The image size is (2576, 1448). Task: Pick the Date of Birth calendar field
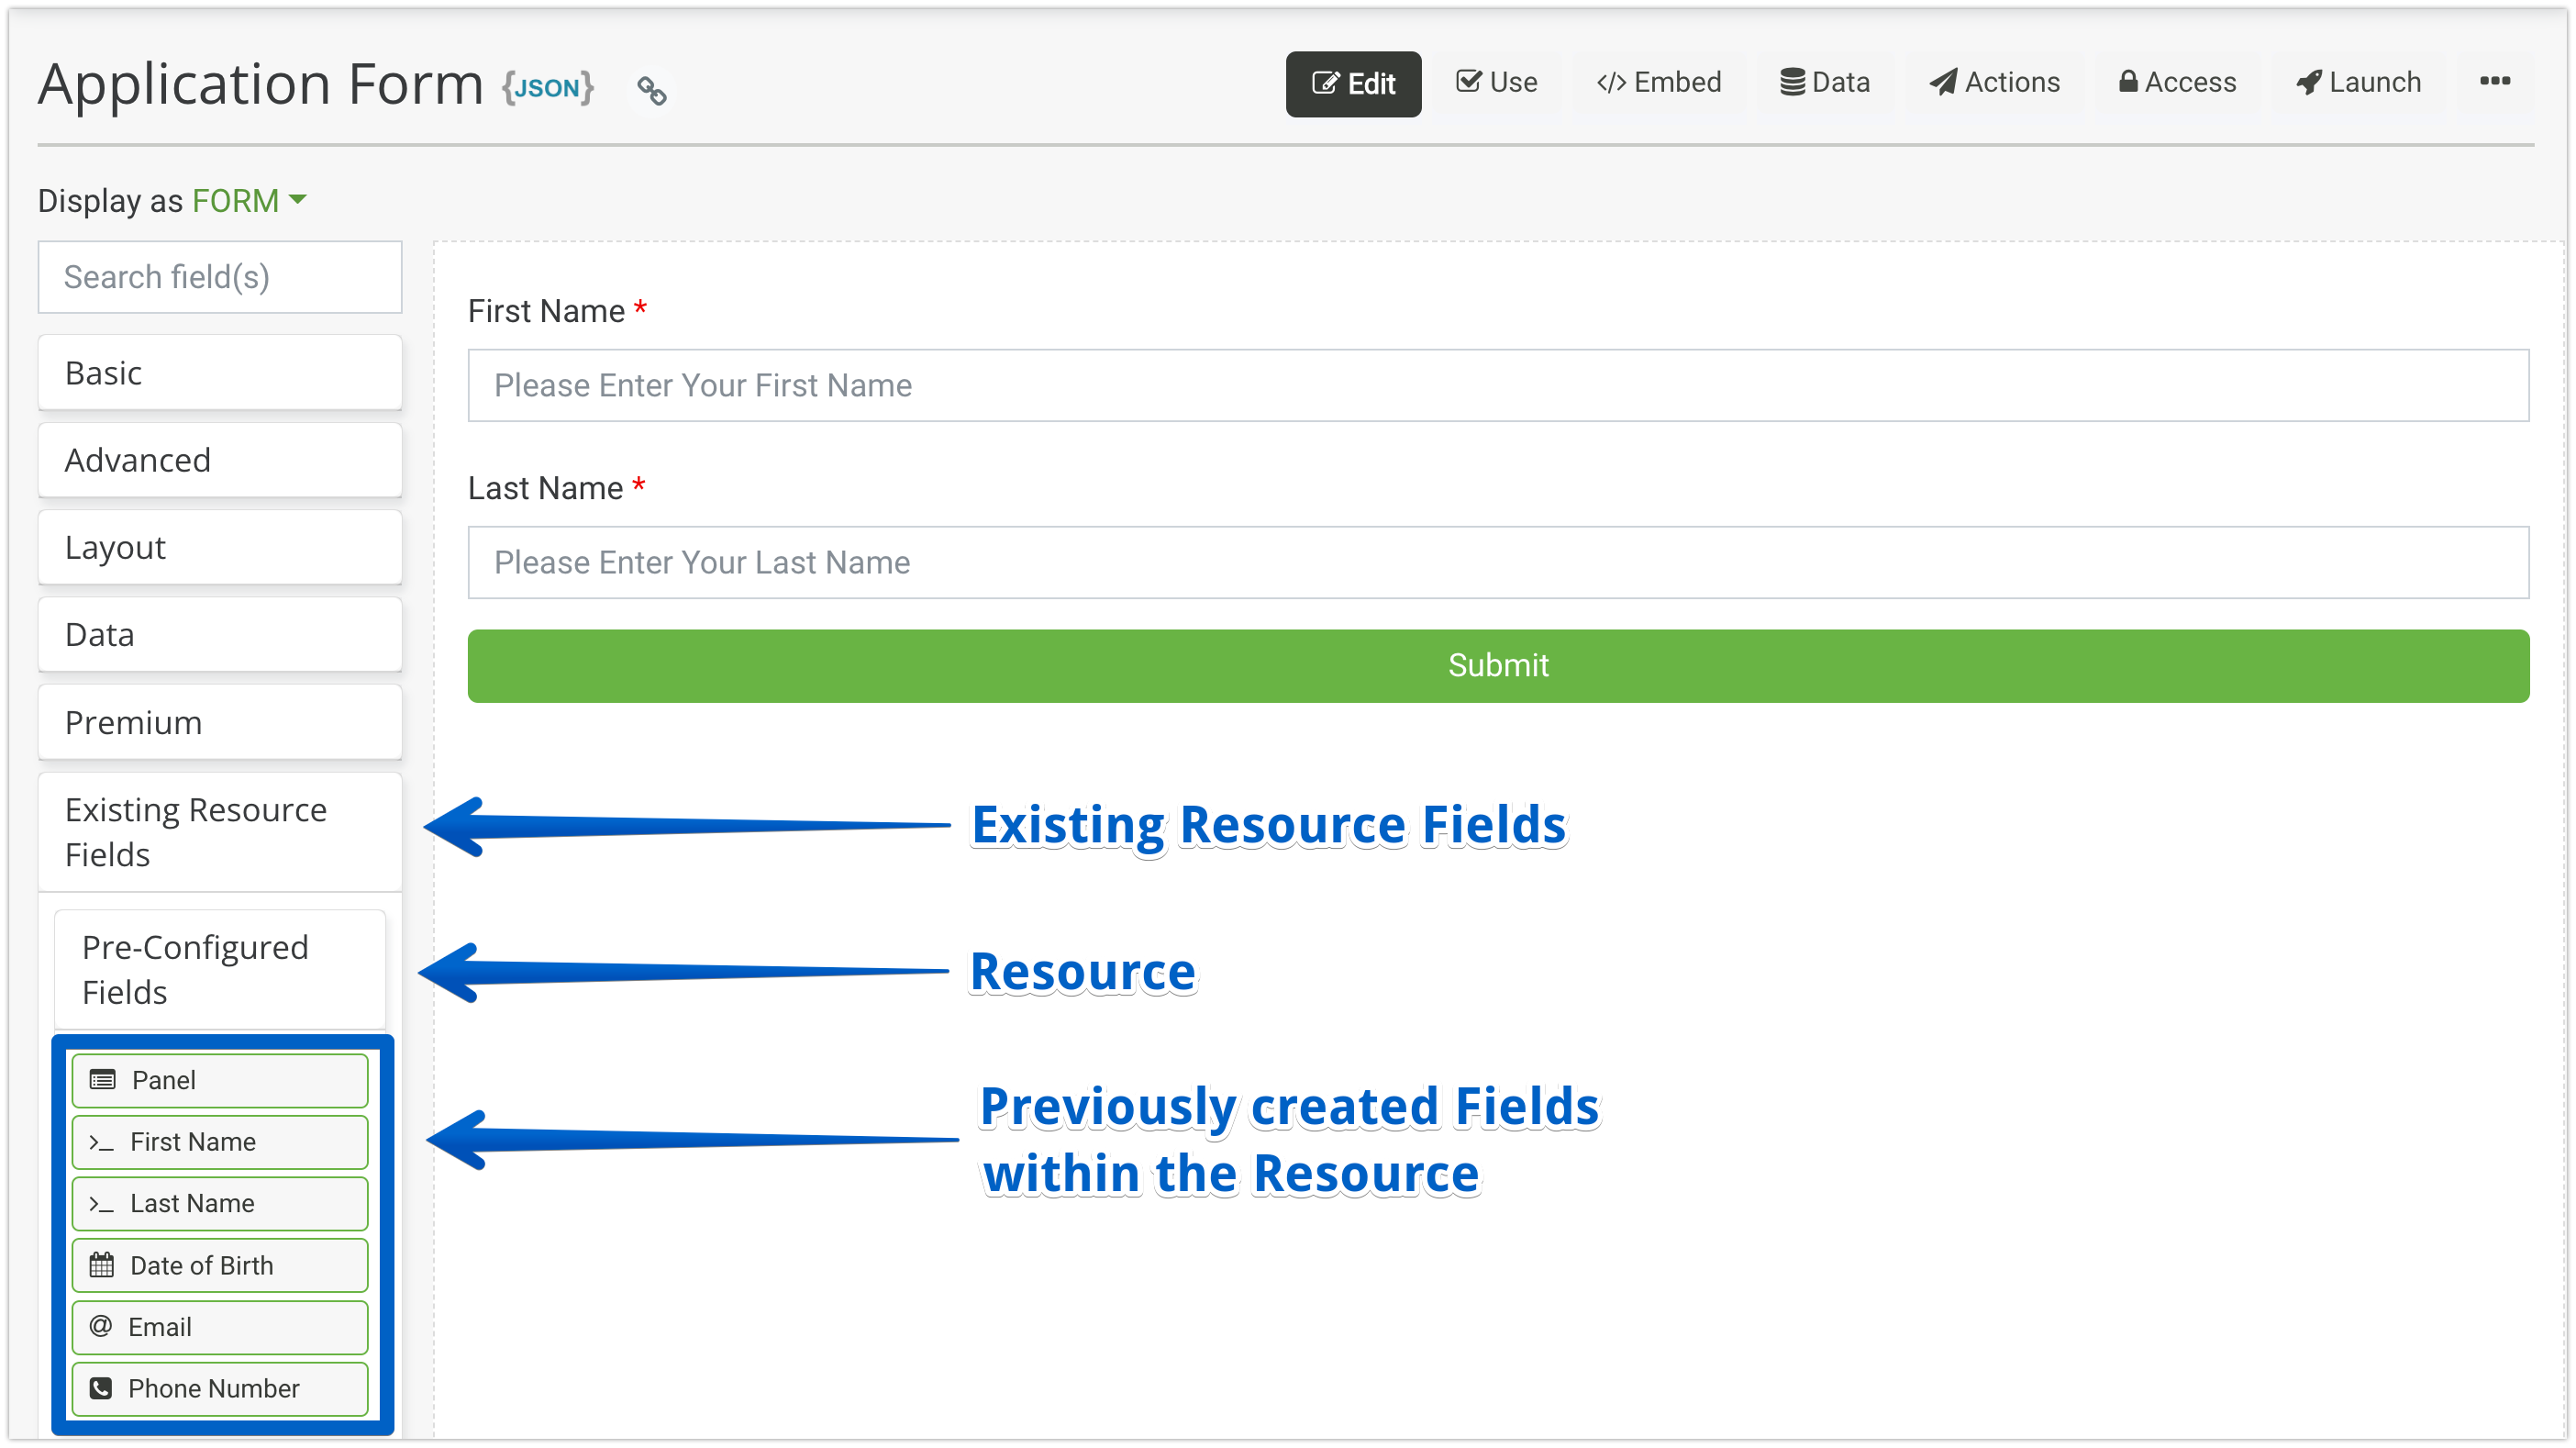(219, 1265)
